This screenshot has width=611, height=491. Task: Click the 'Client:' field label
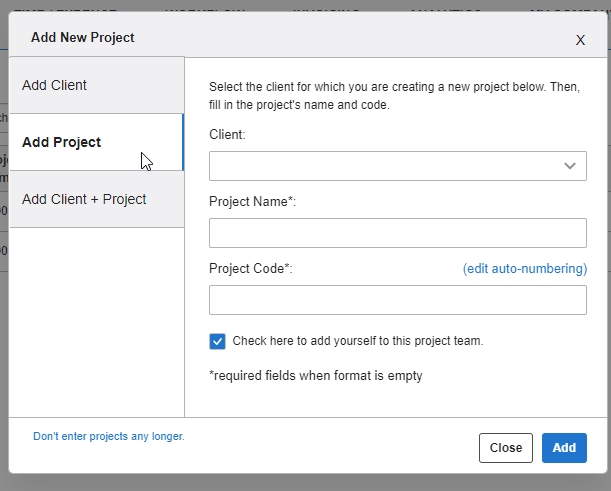[x=227, y=134]
